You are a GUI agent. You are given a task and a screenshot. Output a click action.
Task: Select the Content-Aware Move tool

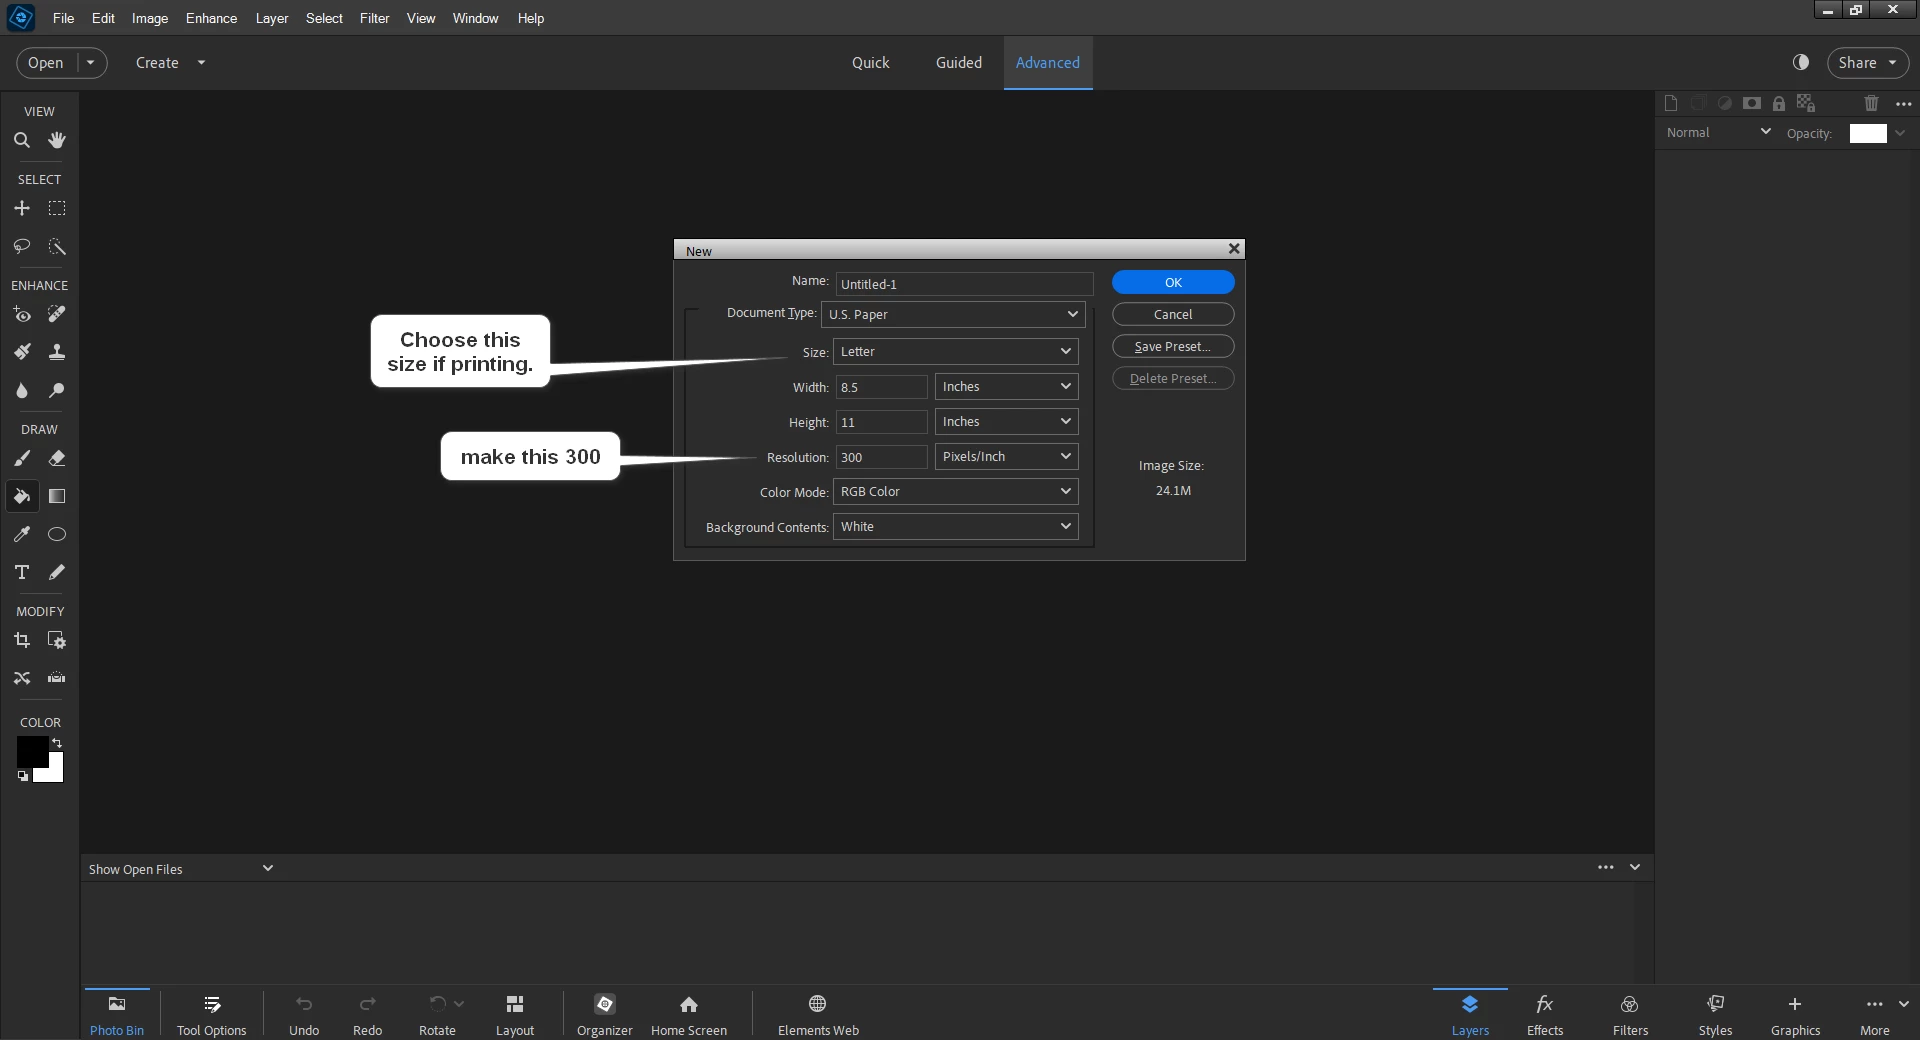tap(22, 678)
